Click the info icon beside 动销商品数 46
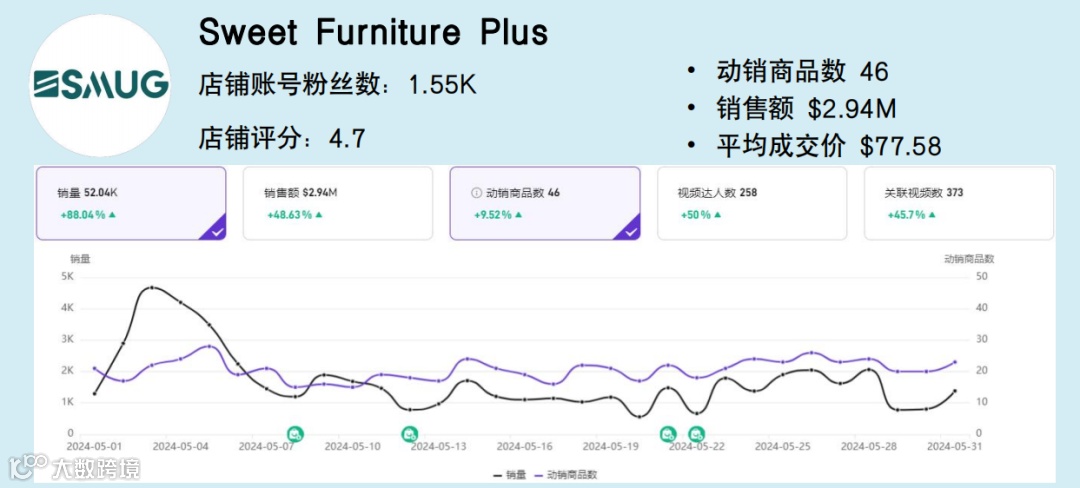The width and height of the screenshot is (1080, 488). coord(475,193)
